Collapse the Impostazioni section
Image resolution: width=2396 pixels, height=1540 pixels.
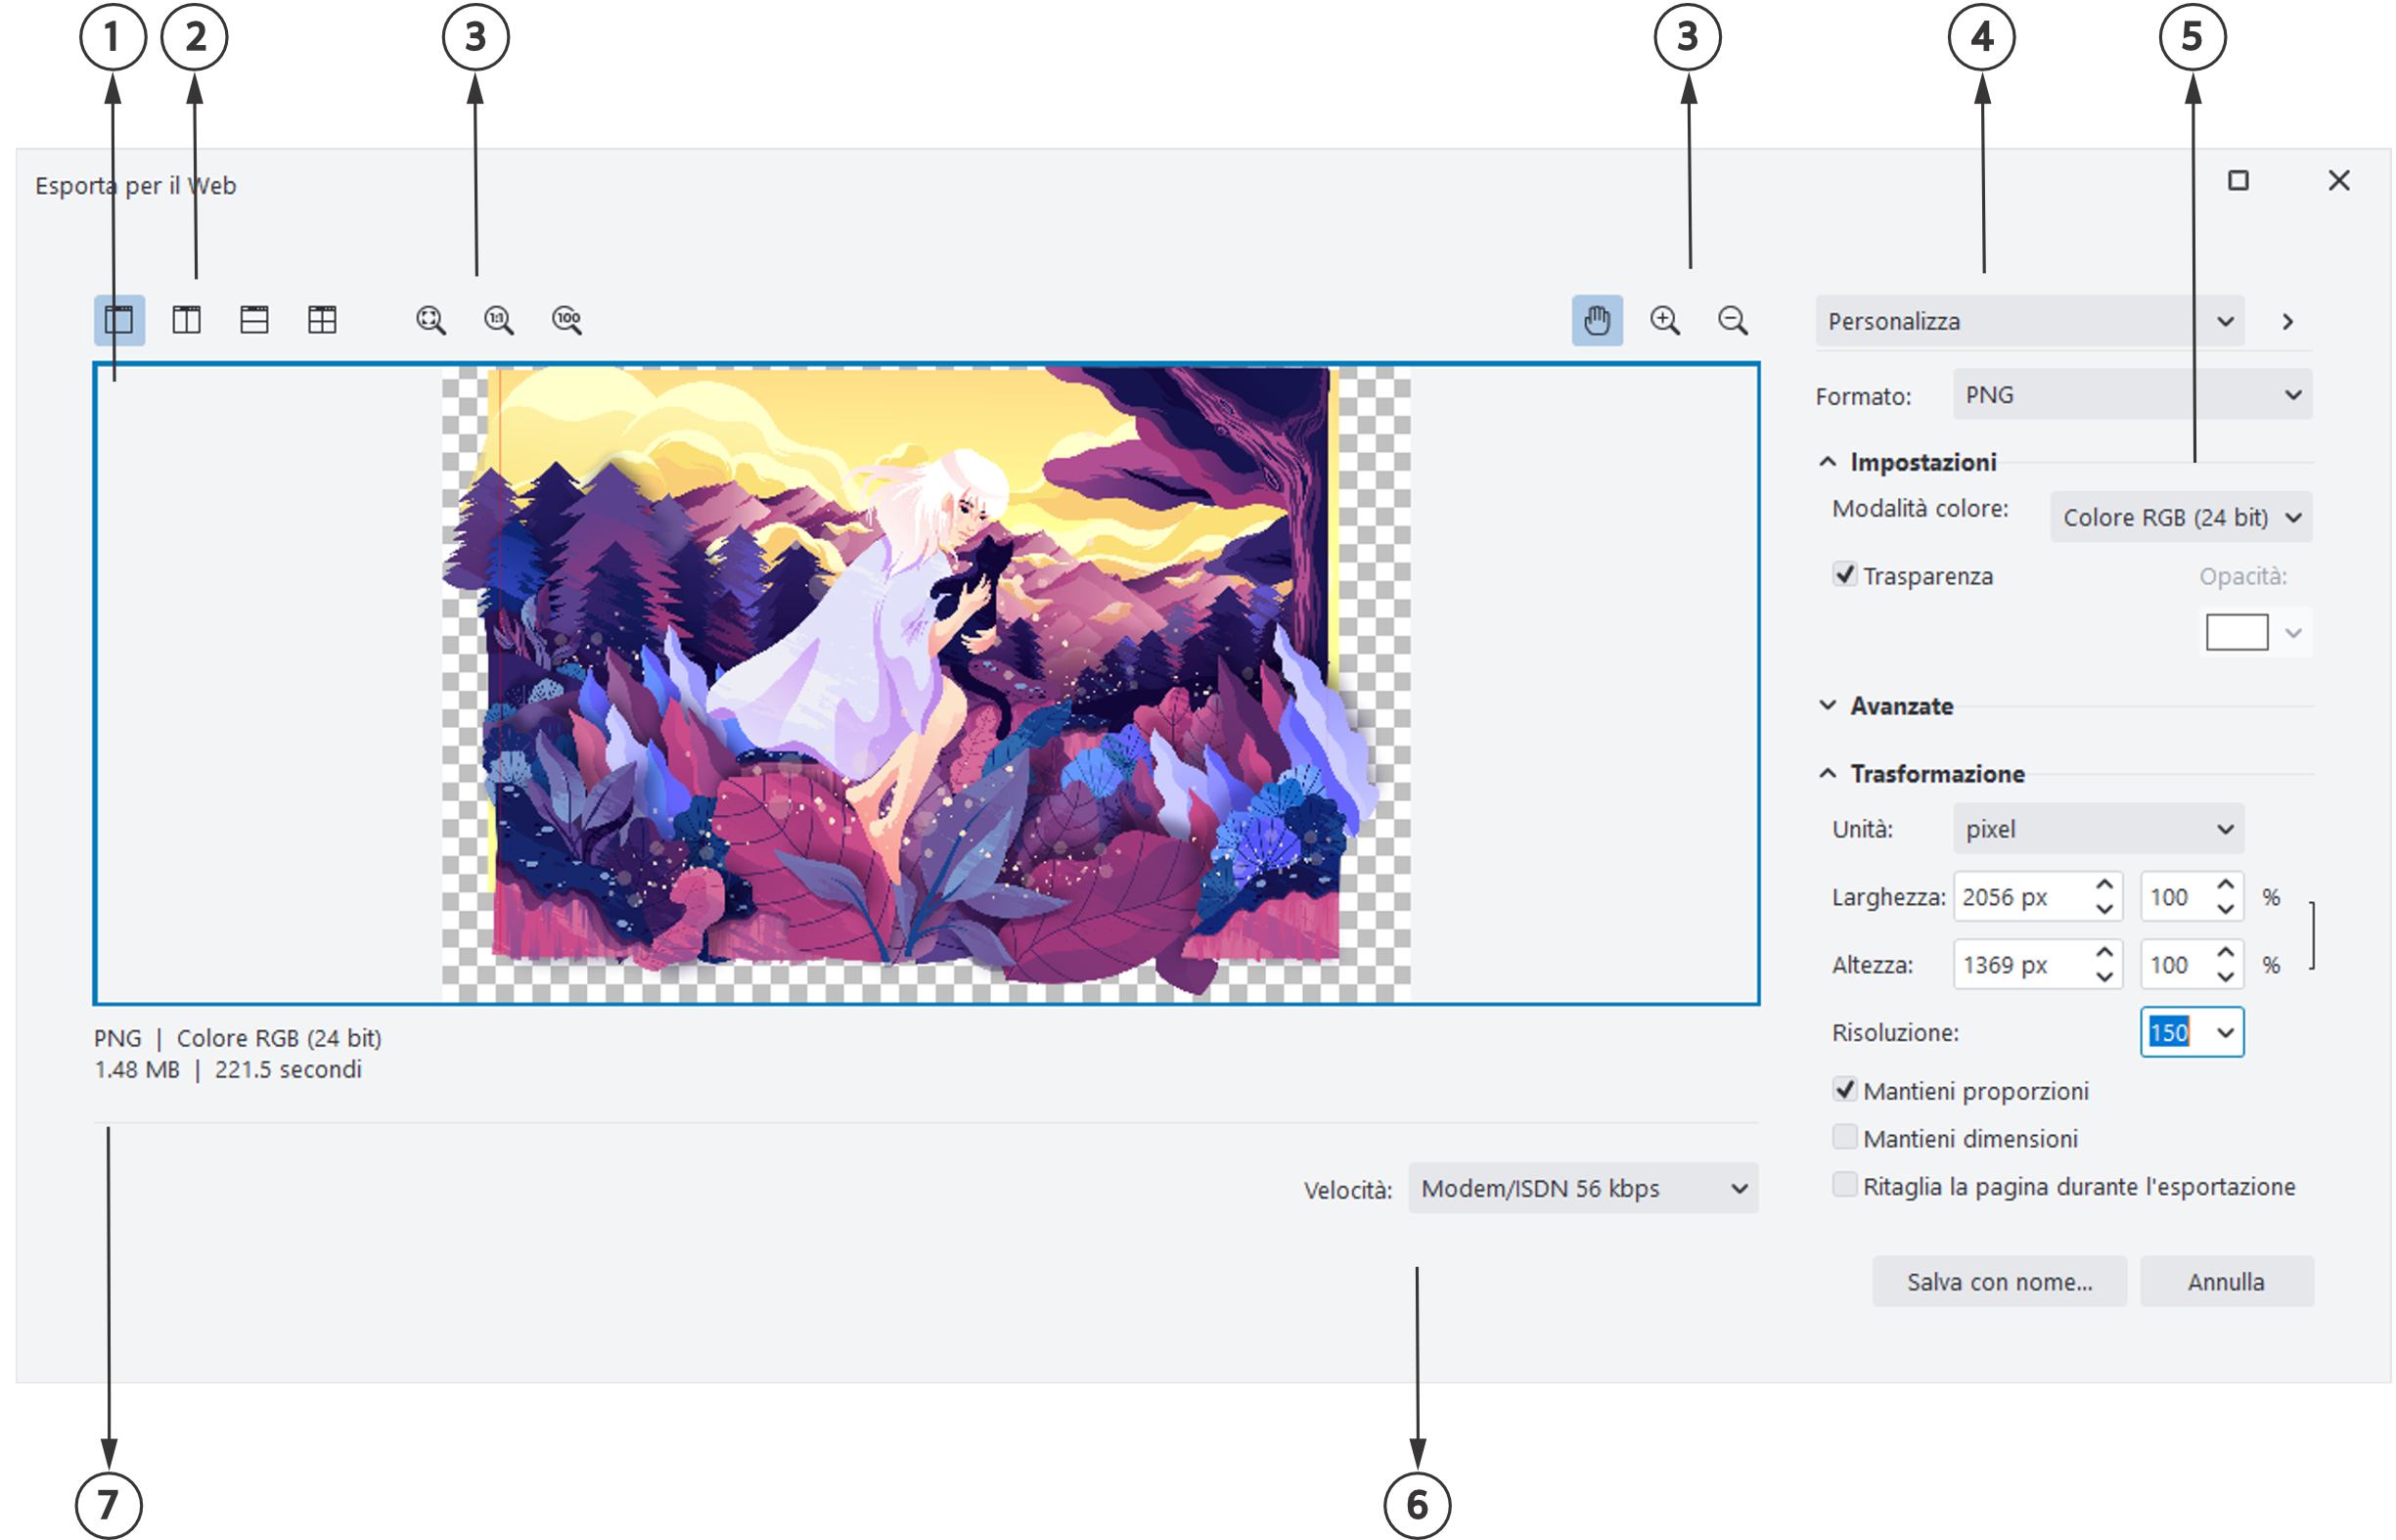(x=1828, y=462)
